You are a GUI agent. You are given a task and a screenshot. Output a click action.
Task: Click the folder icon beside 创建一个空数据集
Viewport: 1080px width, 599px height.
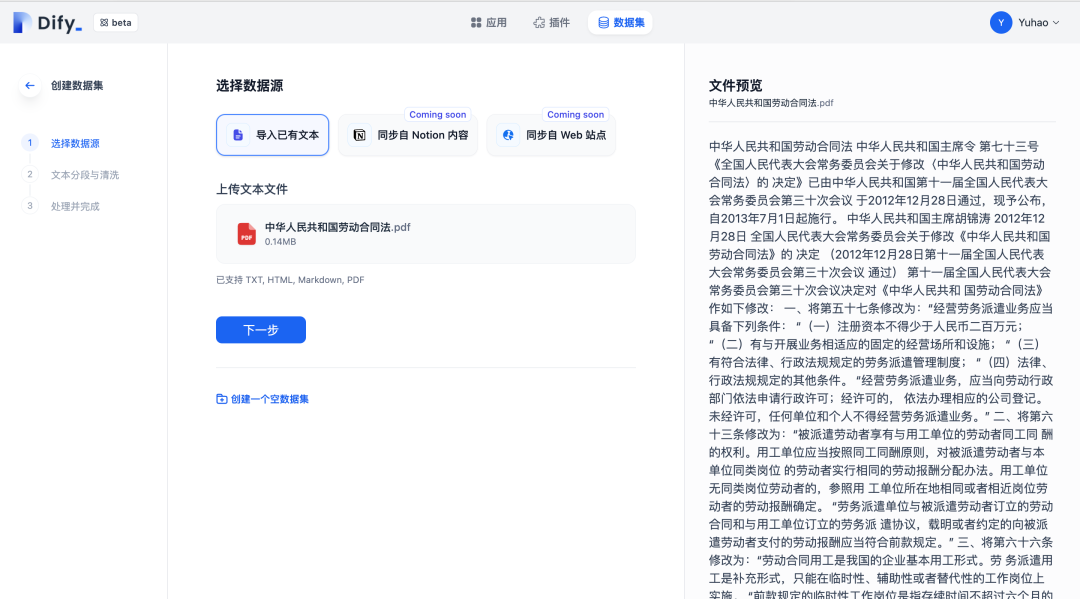point(222,399)
